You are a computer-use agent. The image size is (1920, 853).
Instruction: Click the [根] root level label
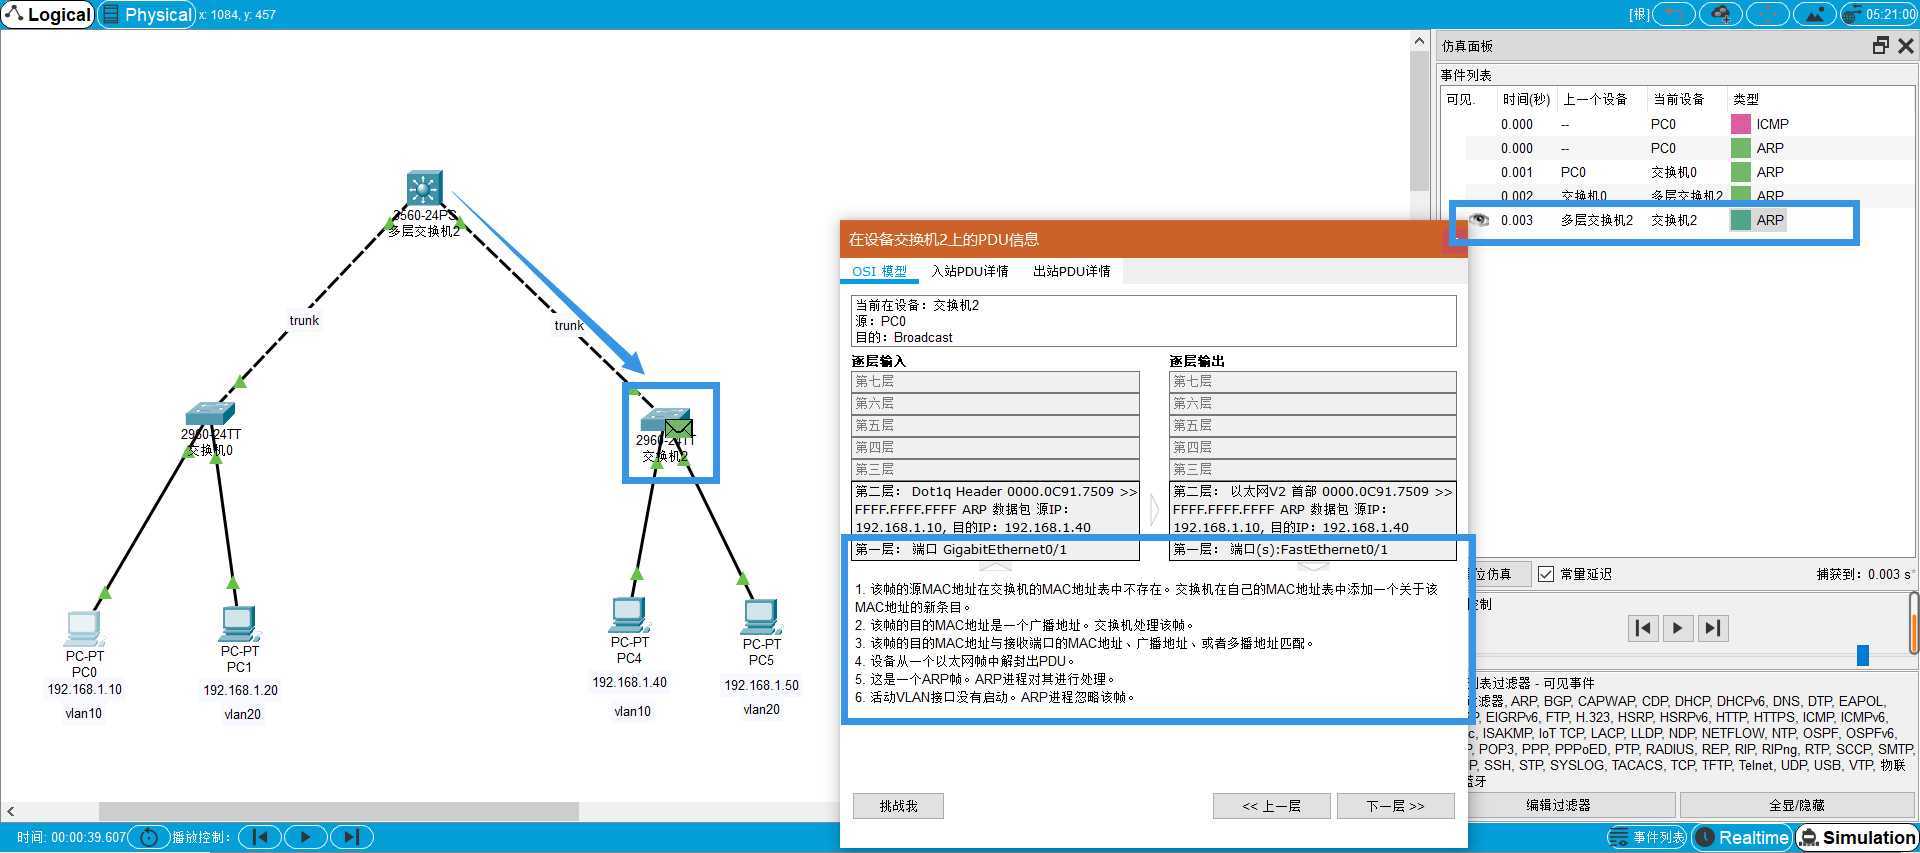tap(1639, 14)
